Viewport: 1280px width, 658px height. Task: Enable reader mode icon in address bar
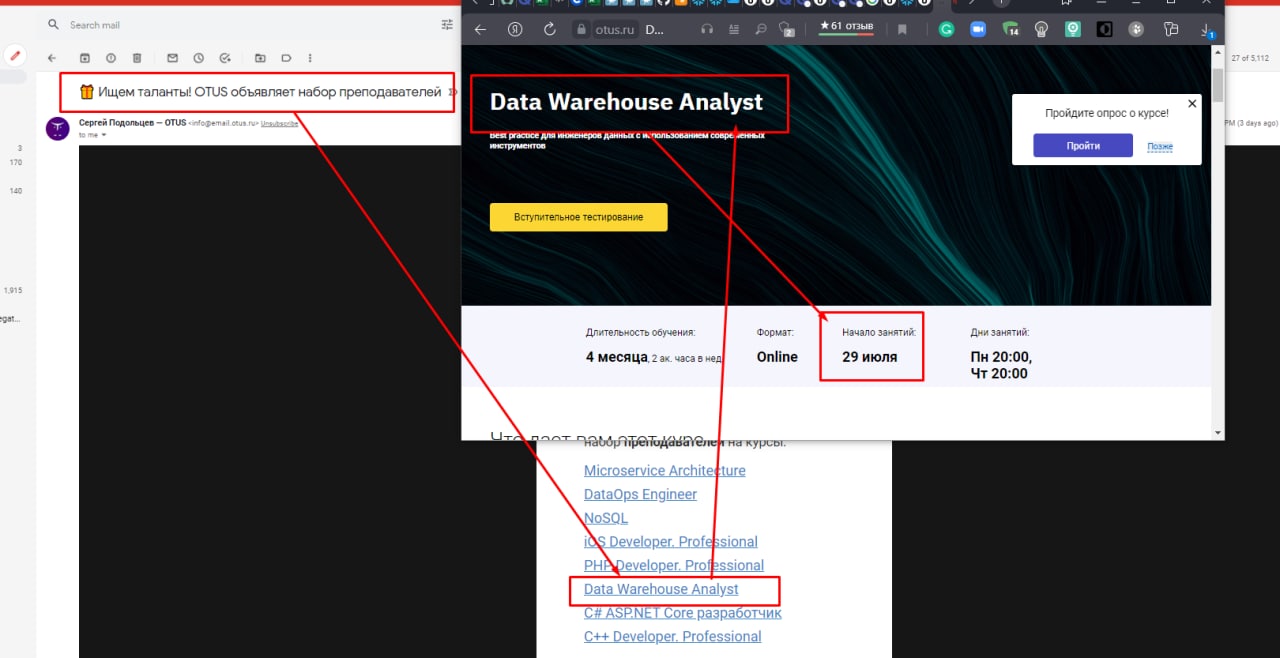735,30
